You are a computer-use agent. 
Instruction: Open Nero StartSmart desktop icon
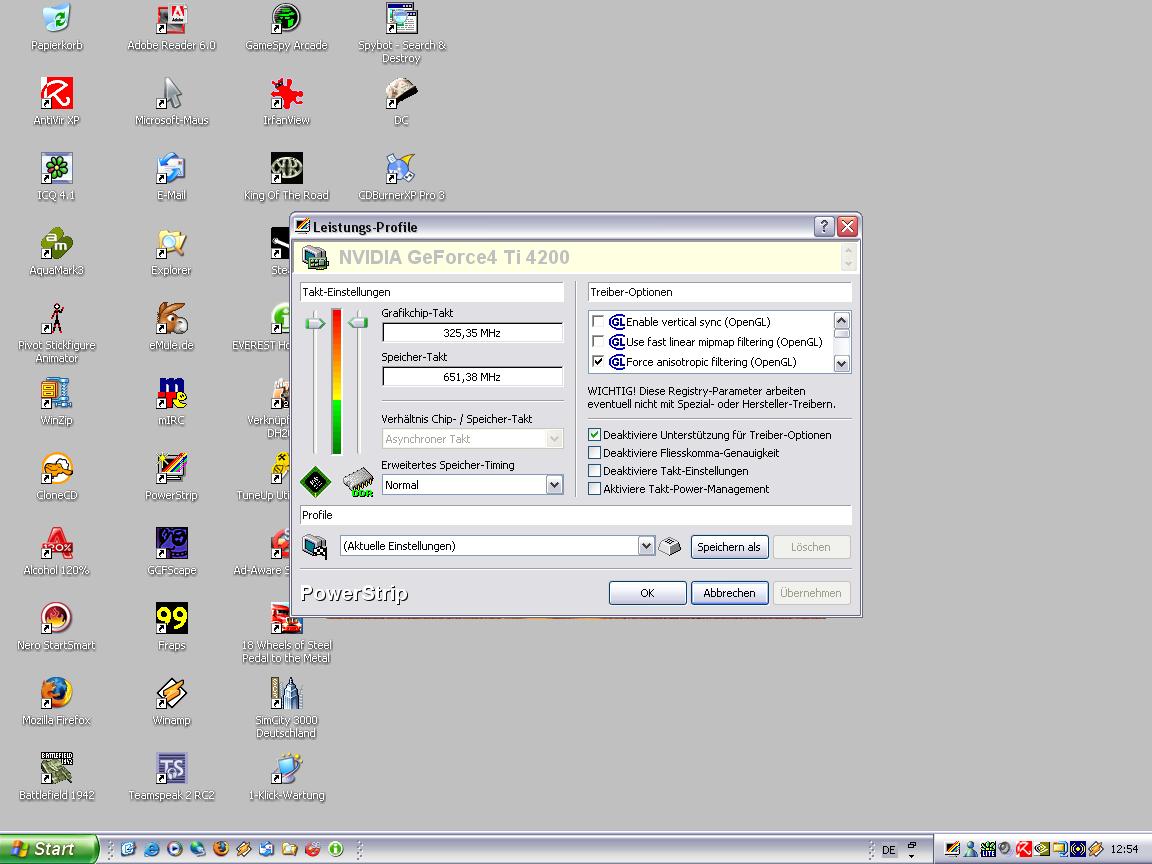coord(57,618)
